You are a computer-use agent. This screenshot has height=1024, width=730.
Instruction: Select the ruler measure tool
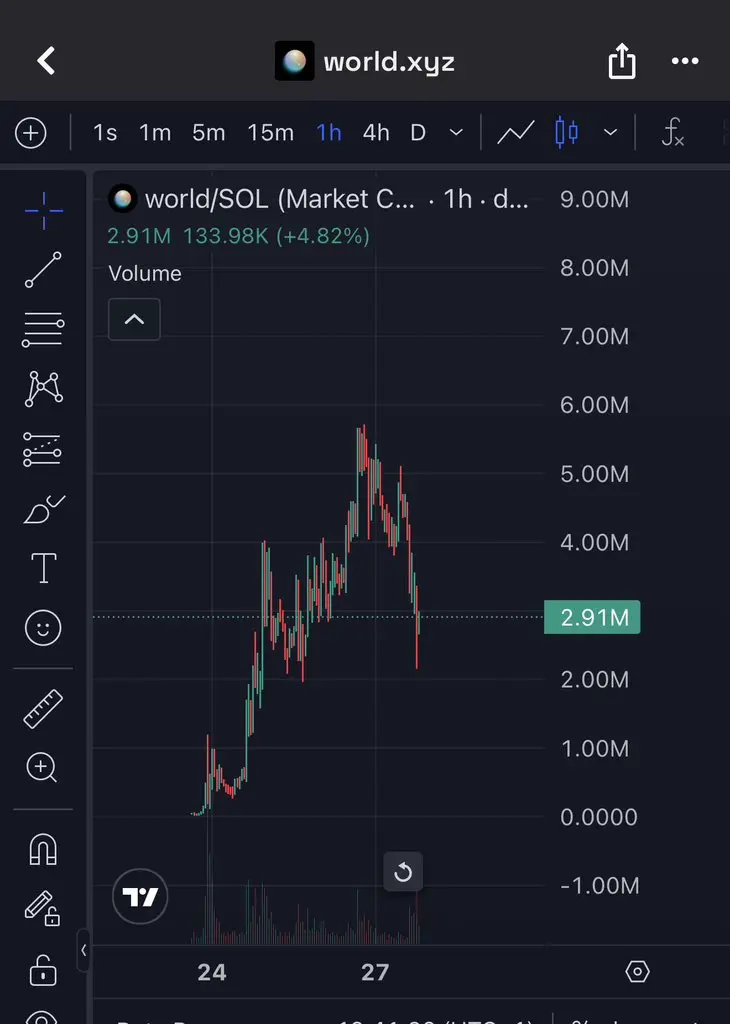coord(43,709)
